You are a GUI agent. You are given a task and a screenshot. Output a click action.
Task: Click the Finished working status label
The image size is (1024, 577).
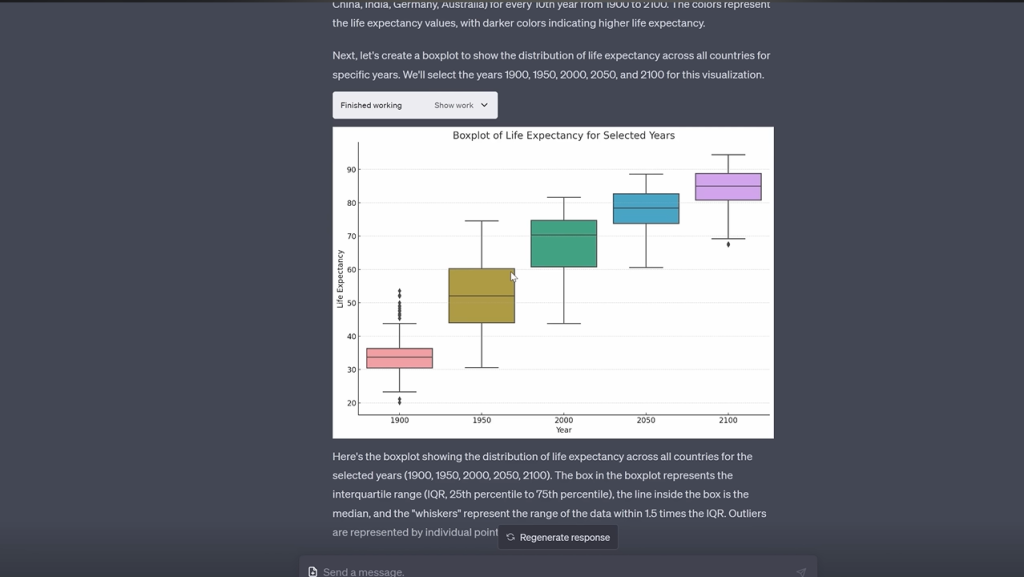pos(371,105)
